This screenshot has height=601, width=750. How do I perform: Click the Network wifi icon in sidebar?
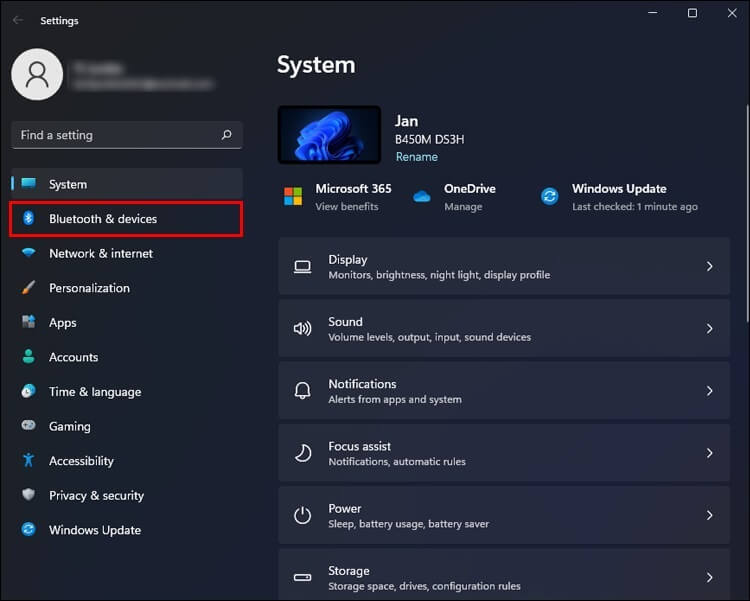[29, 253]
